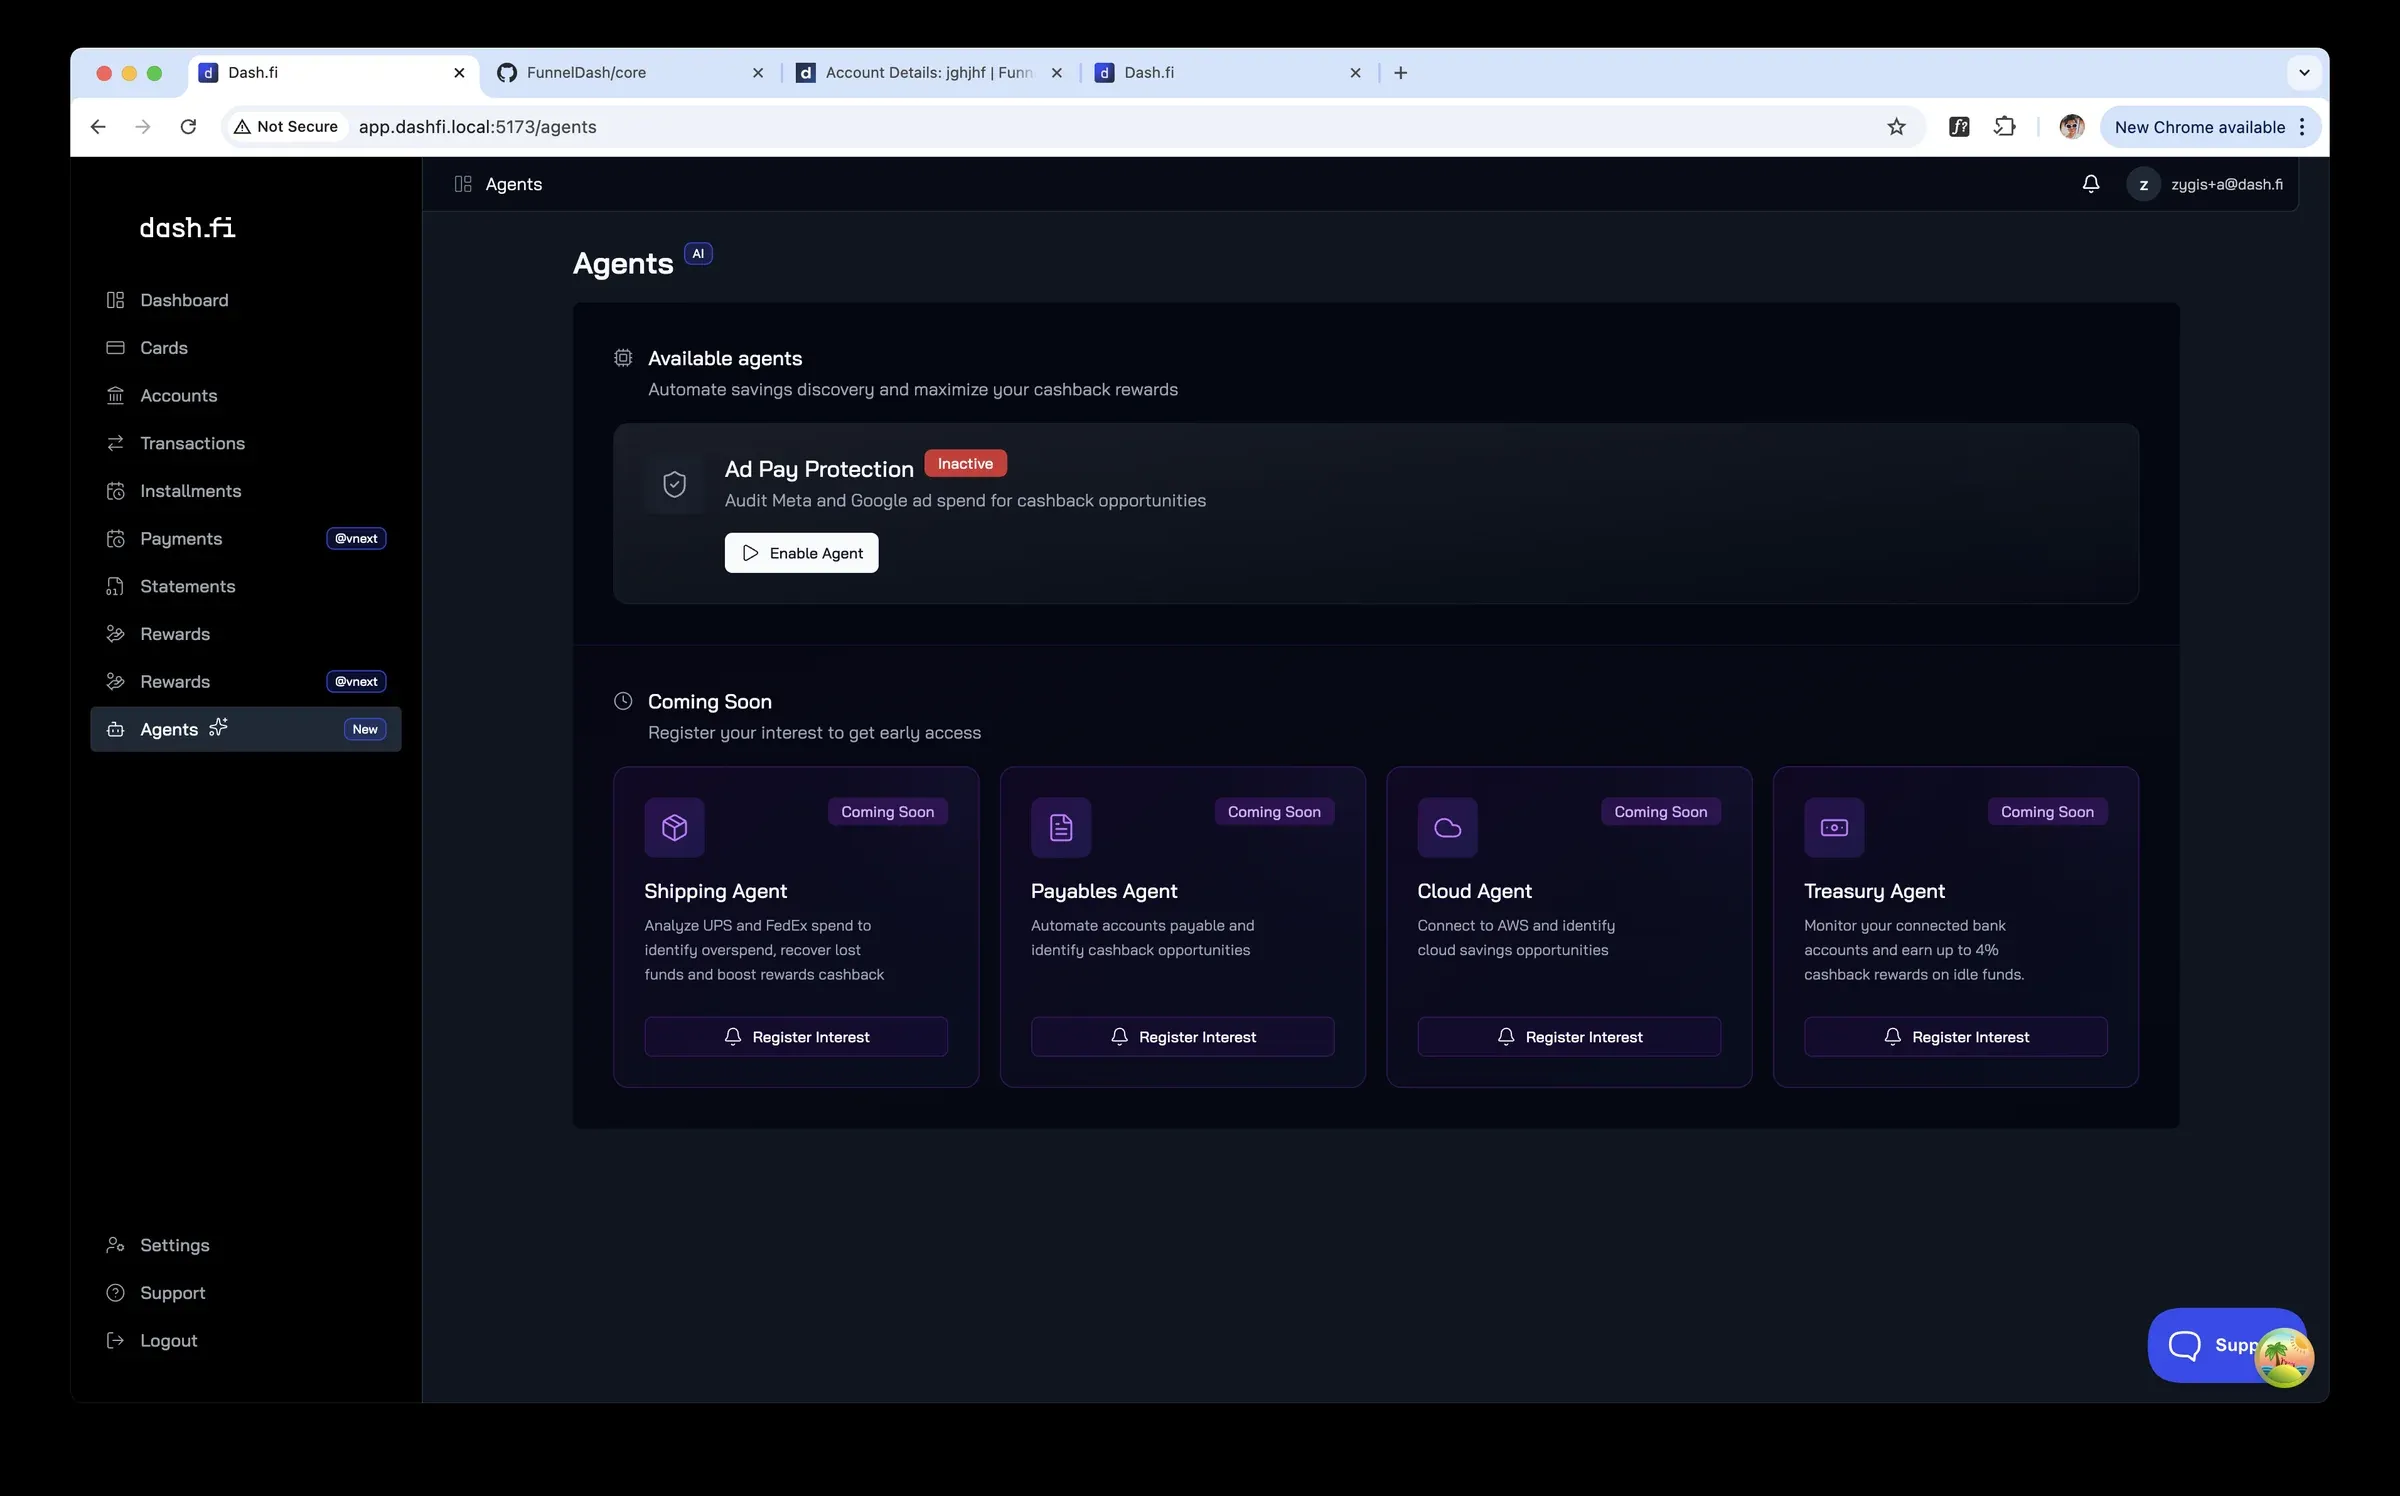This screenshot has height=1496, width=2400.
Task: Open Statements in the sidebar
Action: click(x=245, y=586)
